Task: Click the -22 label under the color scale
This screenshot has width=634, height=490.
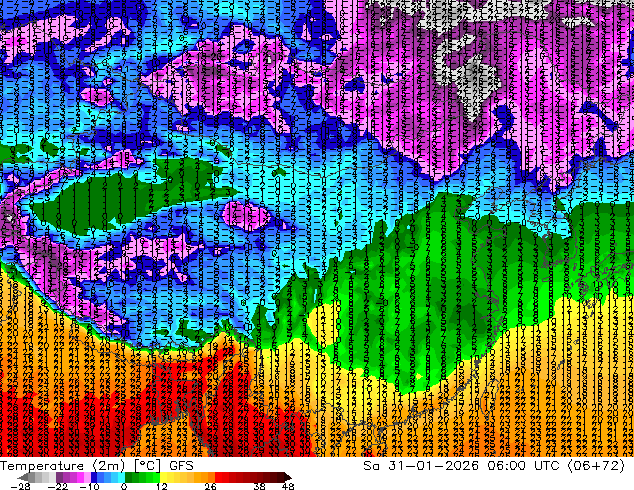Action: [57, 486]
